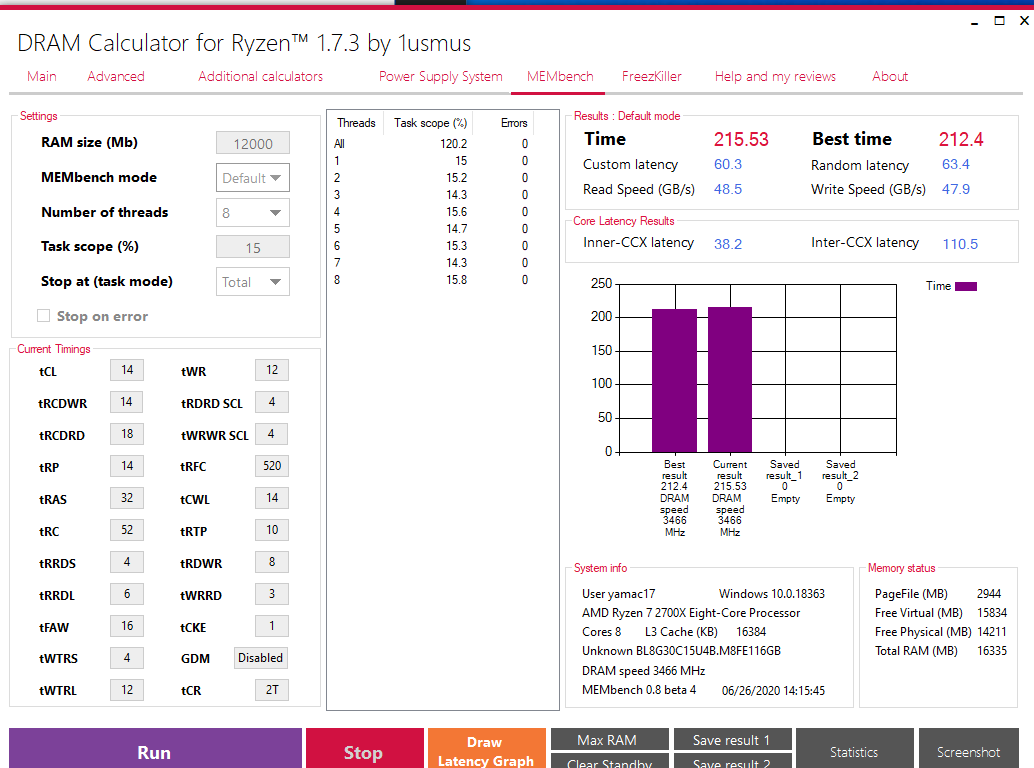The width and height of the screenshot is (1034, 768).
Task: Open the Stop at task mode dropdown
Action: point(253,282)
